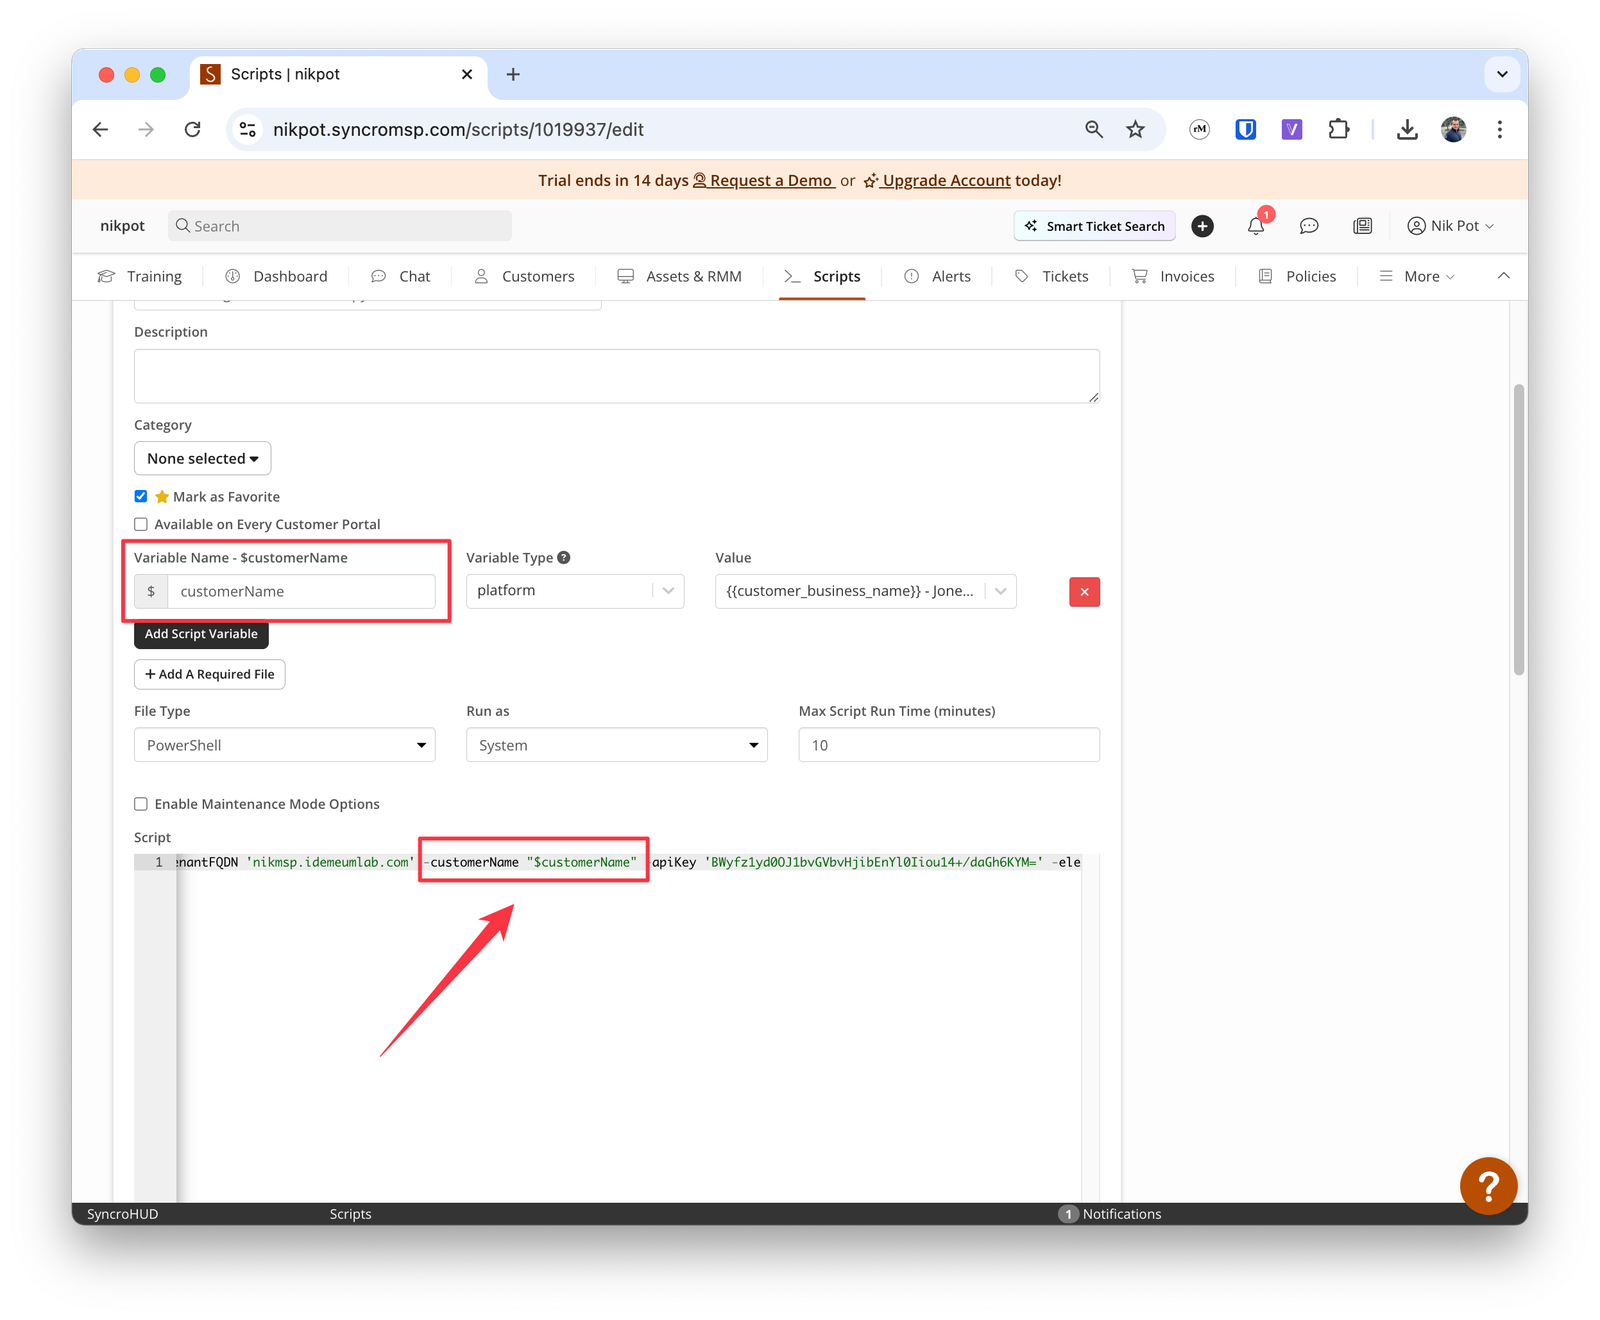Go to the Dashboard tab
This screenshot has width=1600, height=1320.
point(277,276)
